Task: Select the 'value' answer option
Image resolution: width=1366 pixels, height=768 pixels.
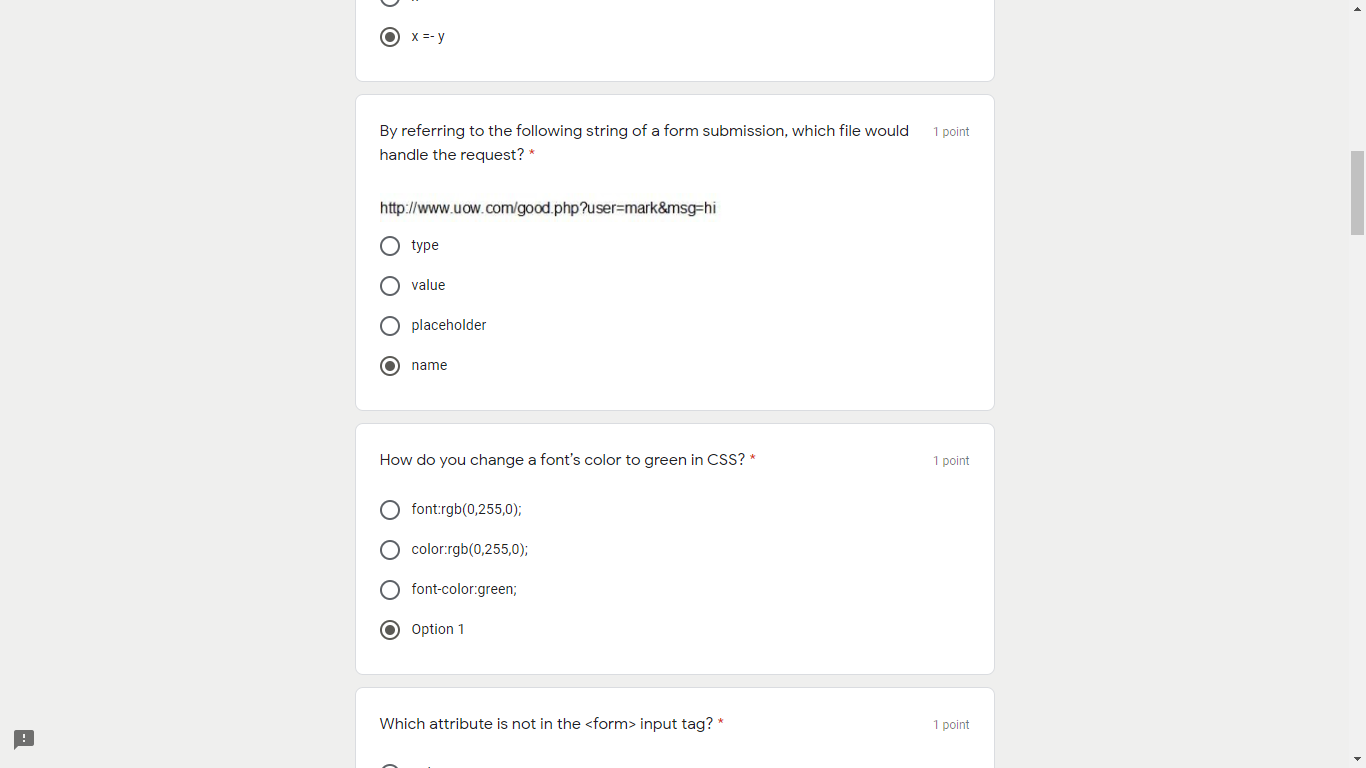Action: point(390,285)
